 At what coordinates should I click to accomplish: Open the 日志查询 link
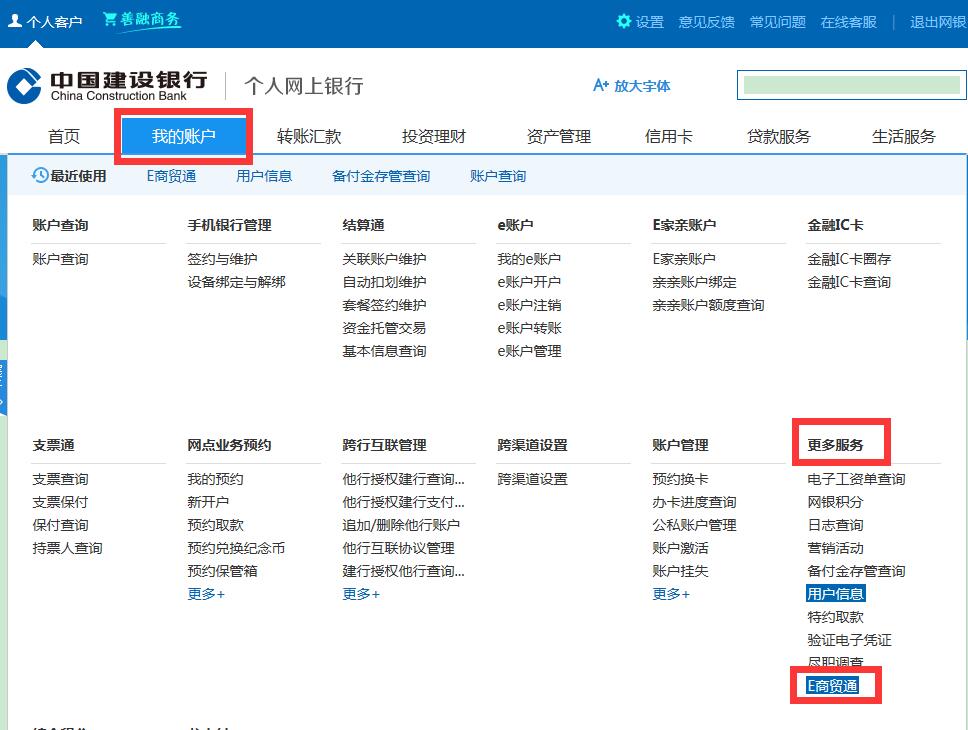click(x=835, y=525)
